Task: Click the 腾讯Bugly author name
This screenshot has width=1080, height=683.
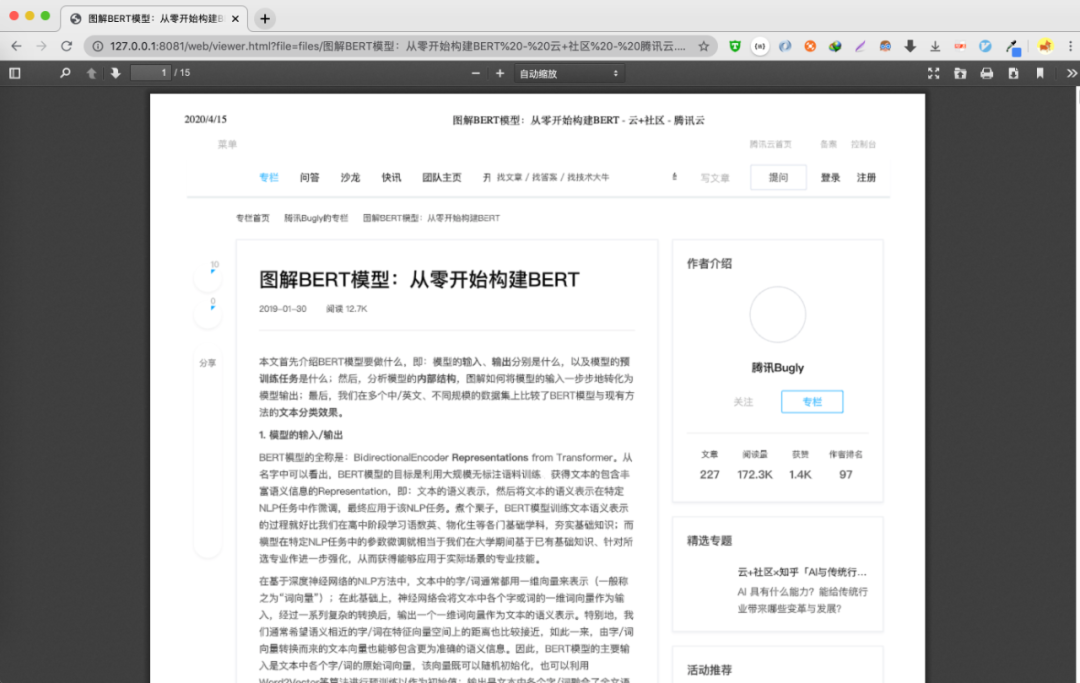Action: click(778, 368)
